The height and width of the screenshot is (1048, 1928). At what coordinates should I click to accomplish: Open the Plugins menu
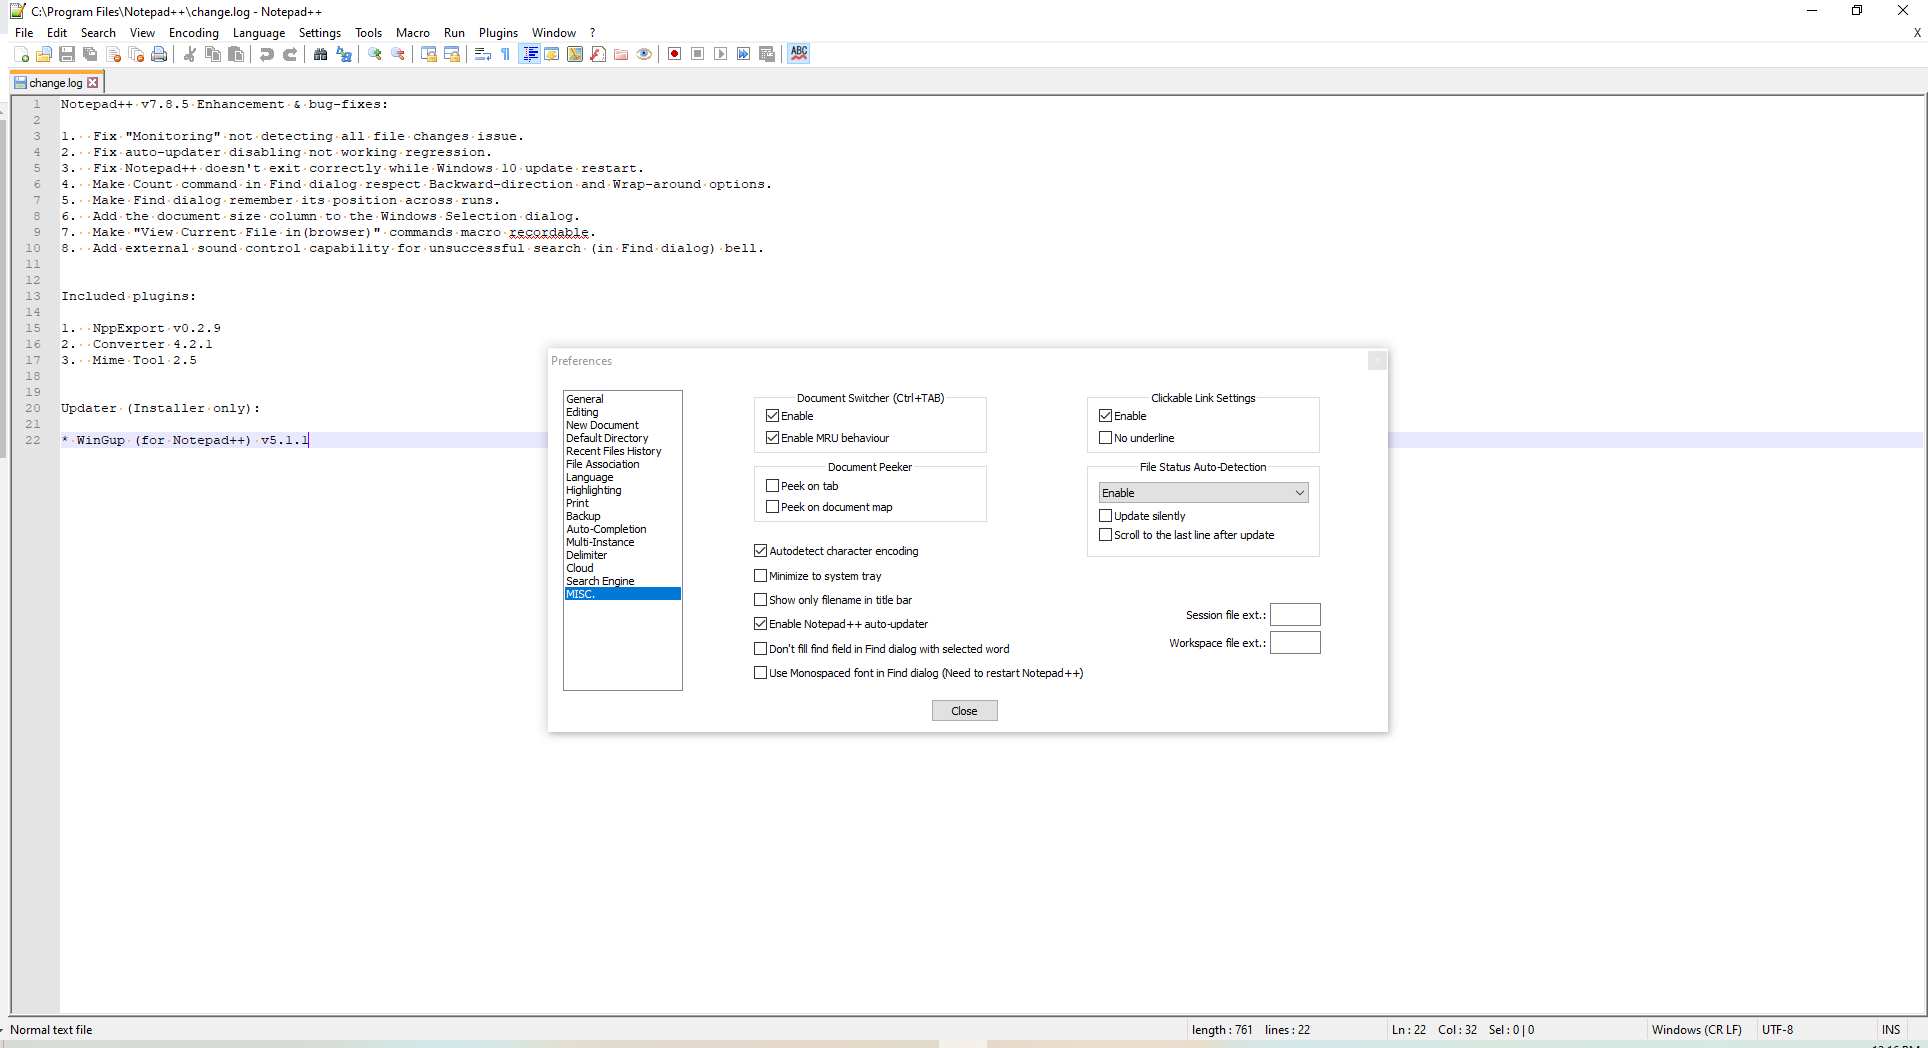click(498, 33)
